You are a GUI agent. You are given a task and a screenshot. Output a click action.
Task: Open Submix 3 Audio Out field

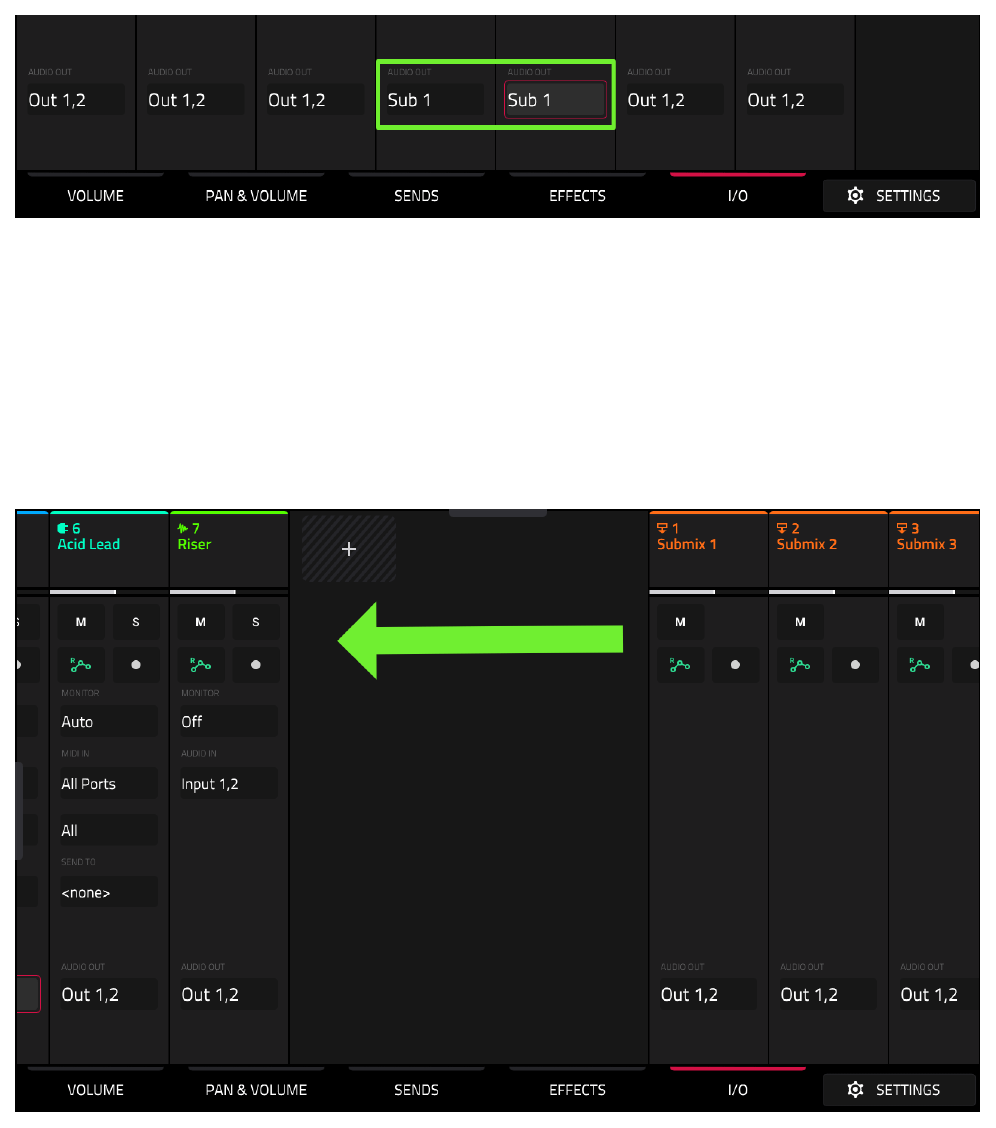[x=938, y=994]
